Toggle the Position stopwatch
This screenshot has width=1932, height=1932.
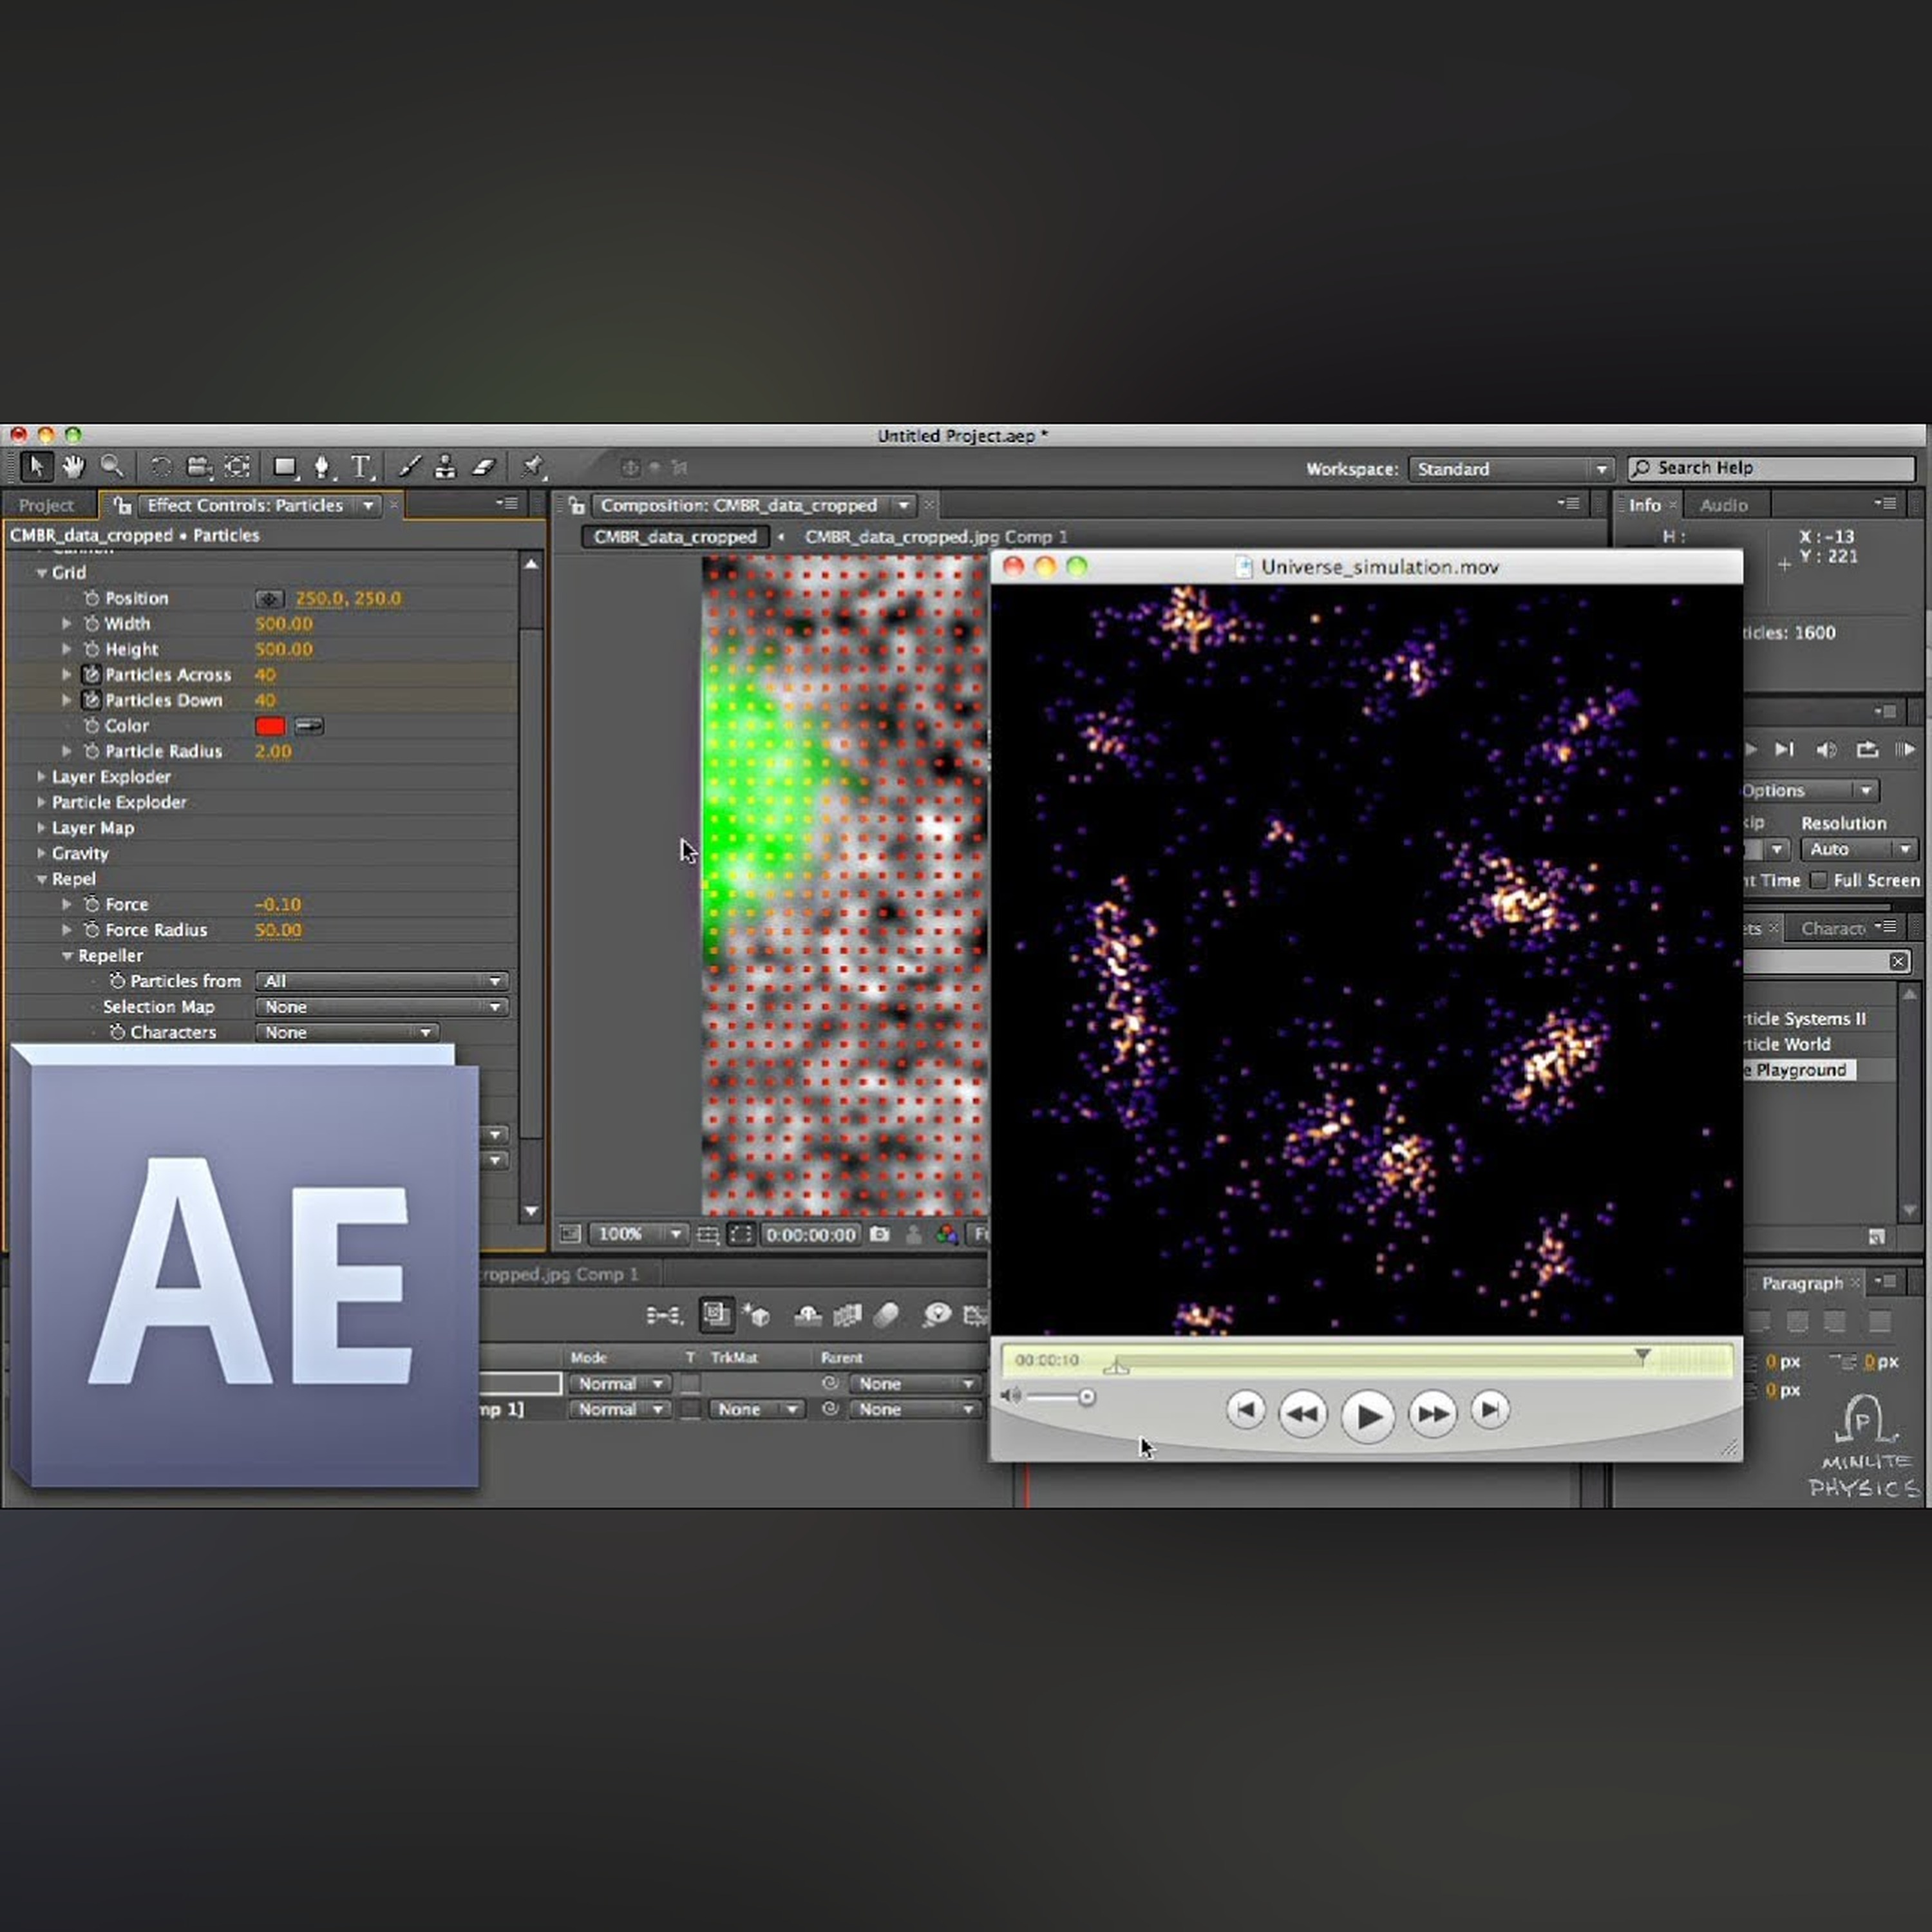pos(91,598)
